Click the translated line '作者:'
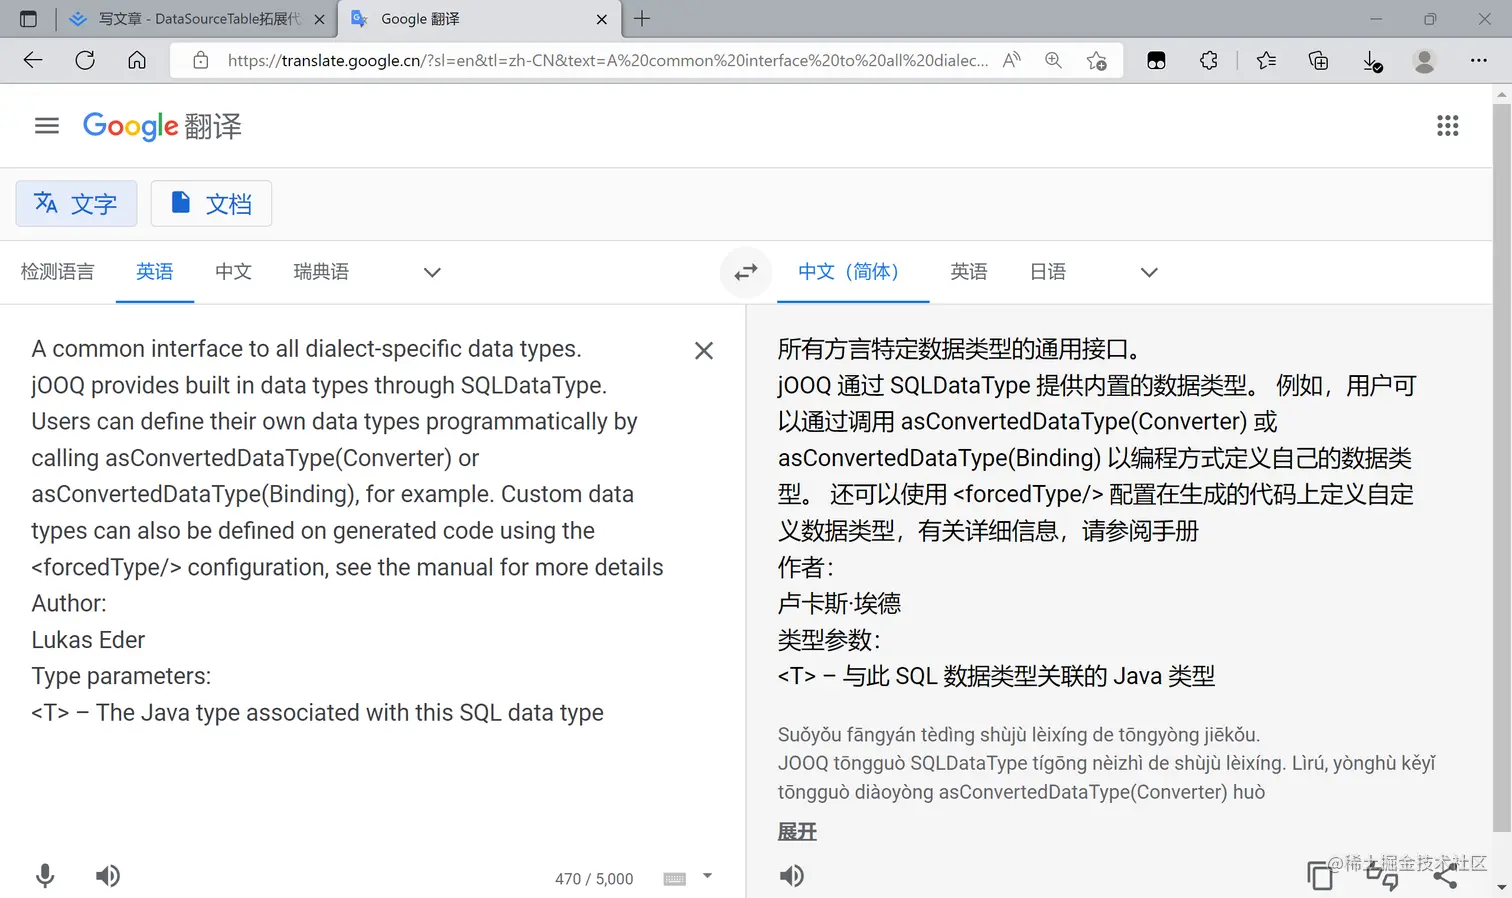Image resolution: width=1512 pixels, height=898 pixels. 805,567
